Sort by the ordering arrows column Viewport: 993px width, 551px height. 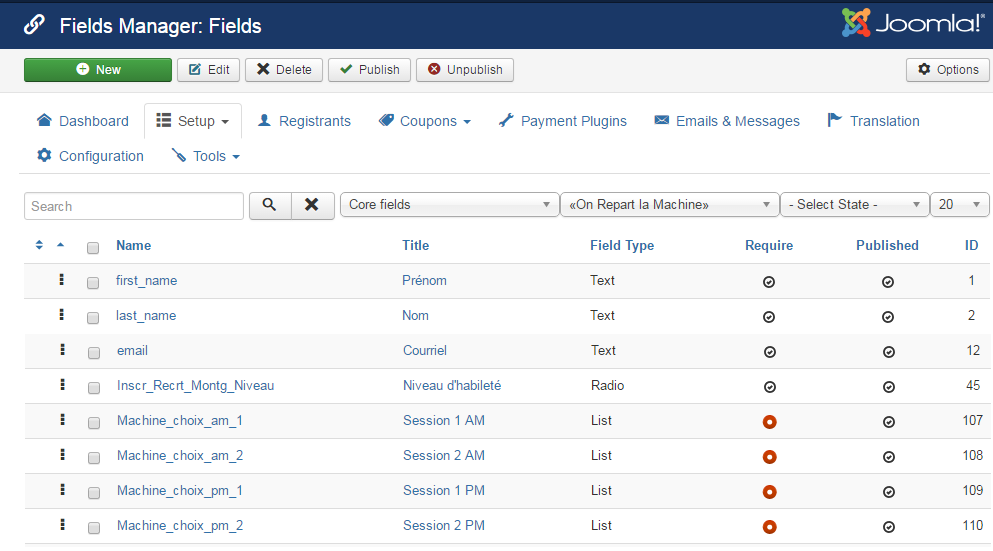[x=40, y=245]
